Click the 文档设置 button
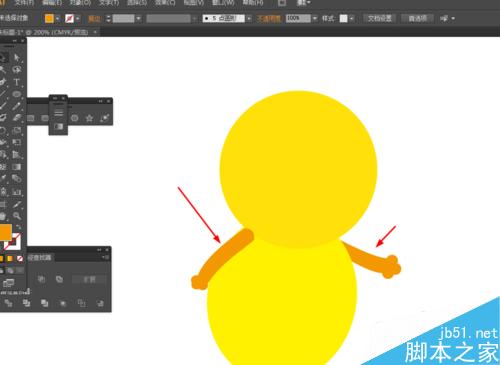Viewport: 500px width, 365px height. coord(380,18)
